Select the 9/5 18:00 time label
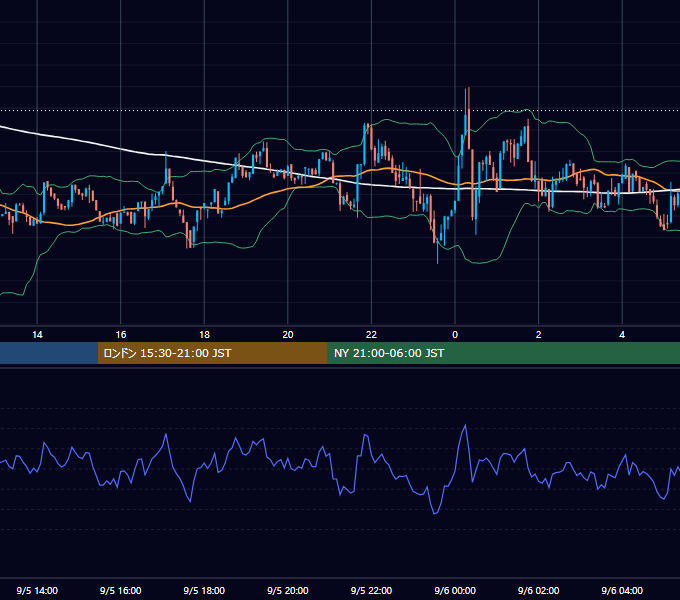 click(x=204, y=590)
